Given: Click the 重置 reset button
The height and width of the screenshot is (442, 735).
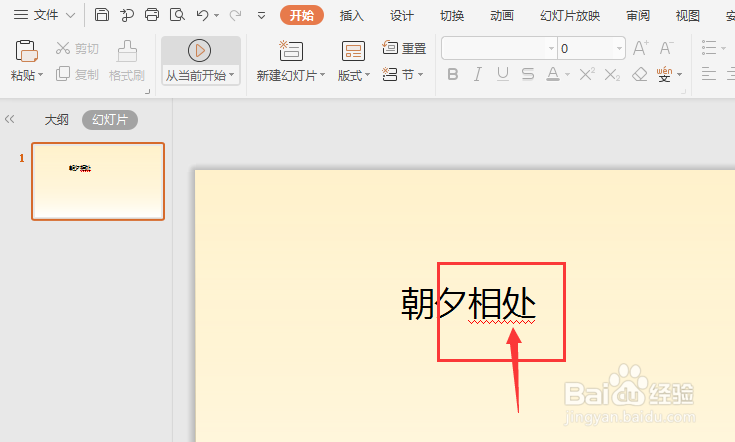Looking at the screenshot, I should (x=404, y=48).
